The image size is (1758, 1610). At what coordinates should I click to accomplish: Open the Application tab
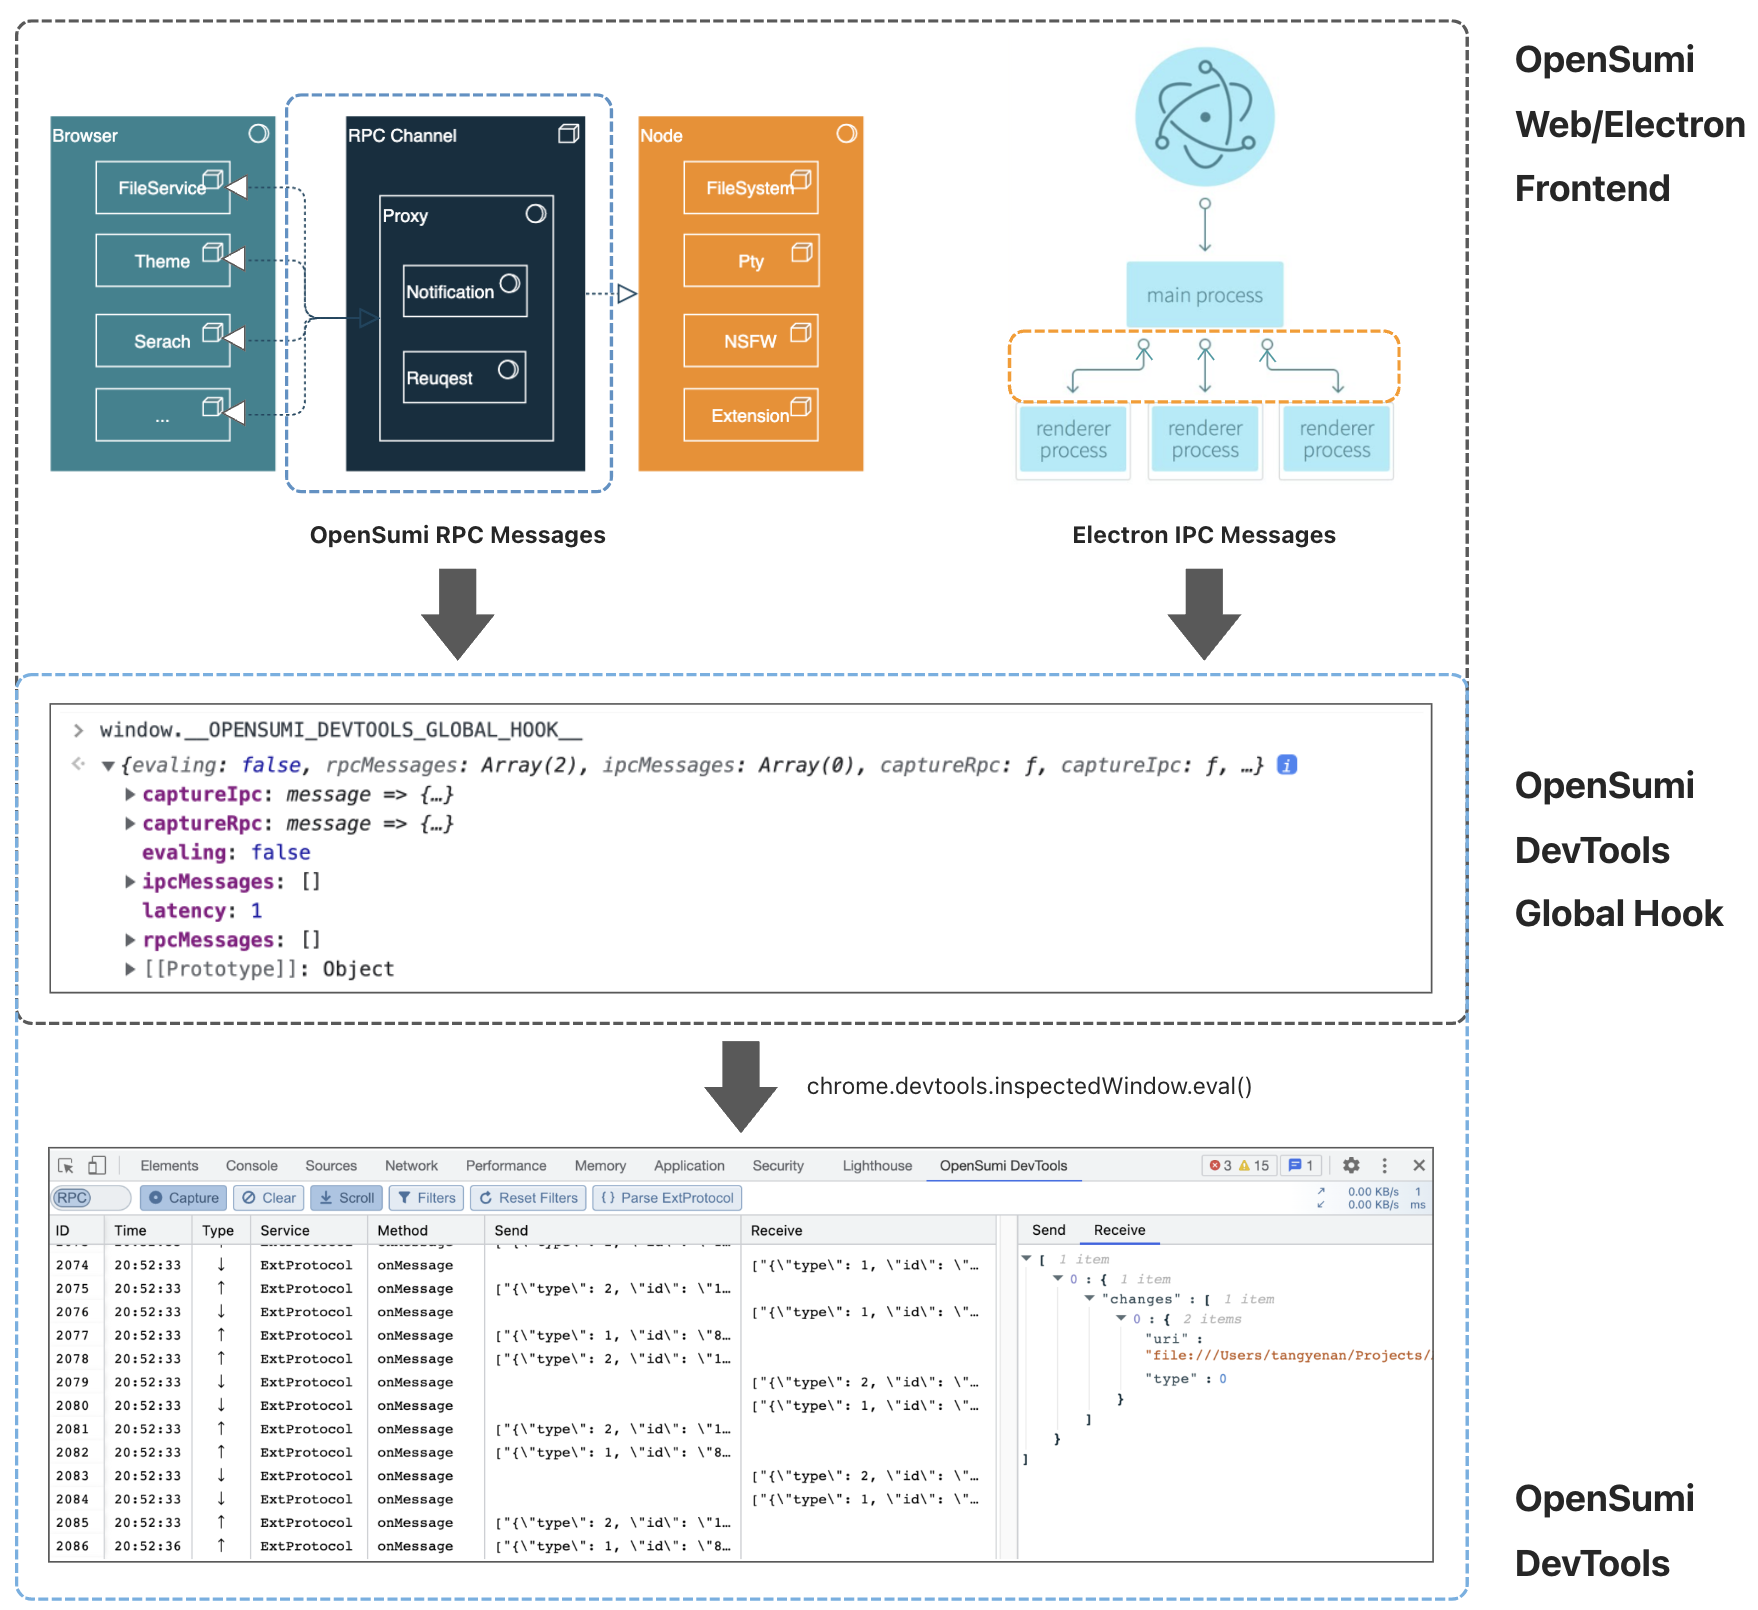[x=689, y=1166]
